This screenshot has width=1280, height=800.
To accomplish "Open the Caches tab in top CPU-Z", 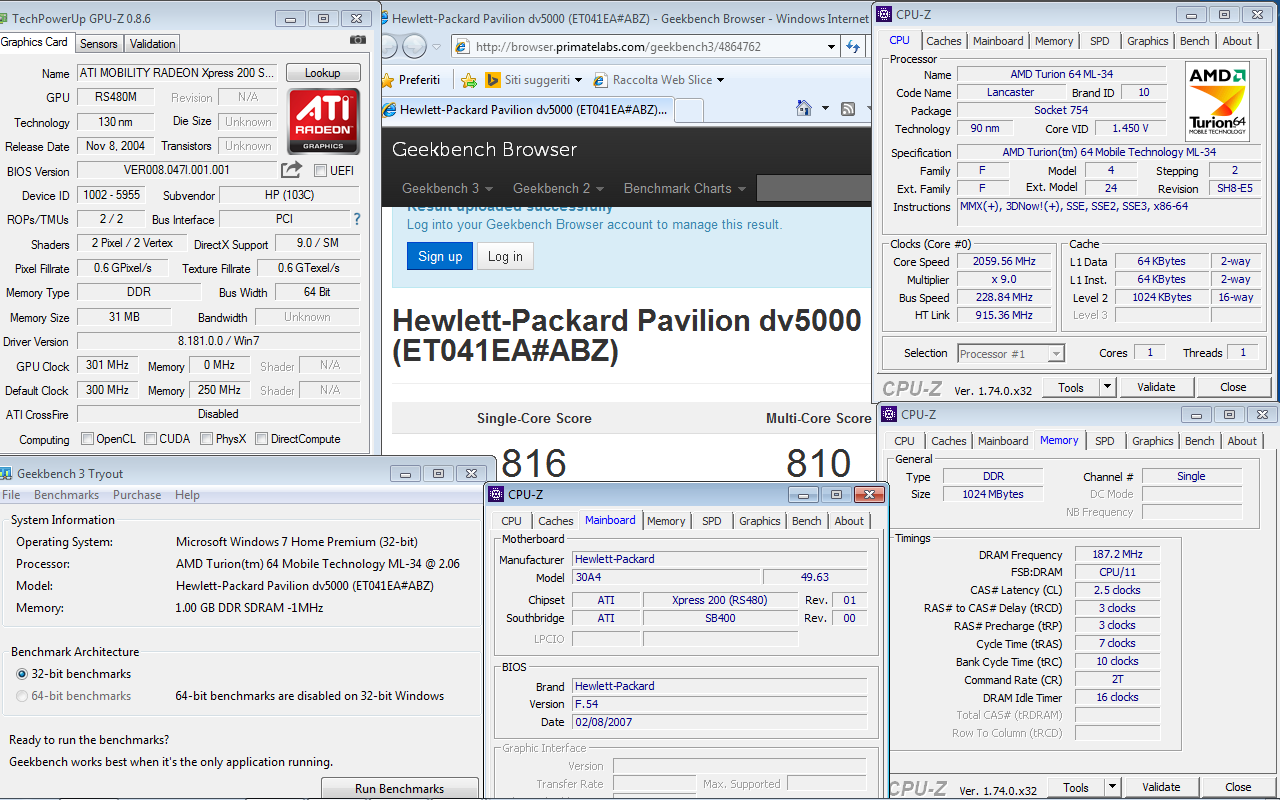I will tap(943, 41).
